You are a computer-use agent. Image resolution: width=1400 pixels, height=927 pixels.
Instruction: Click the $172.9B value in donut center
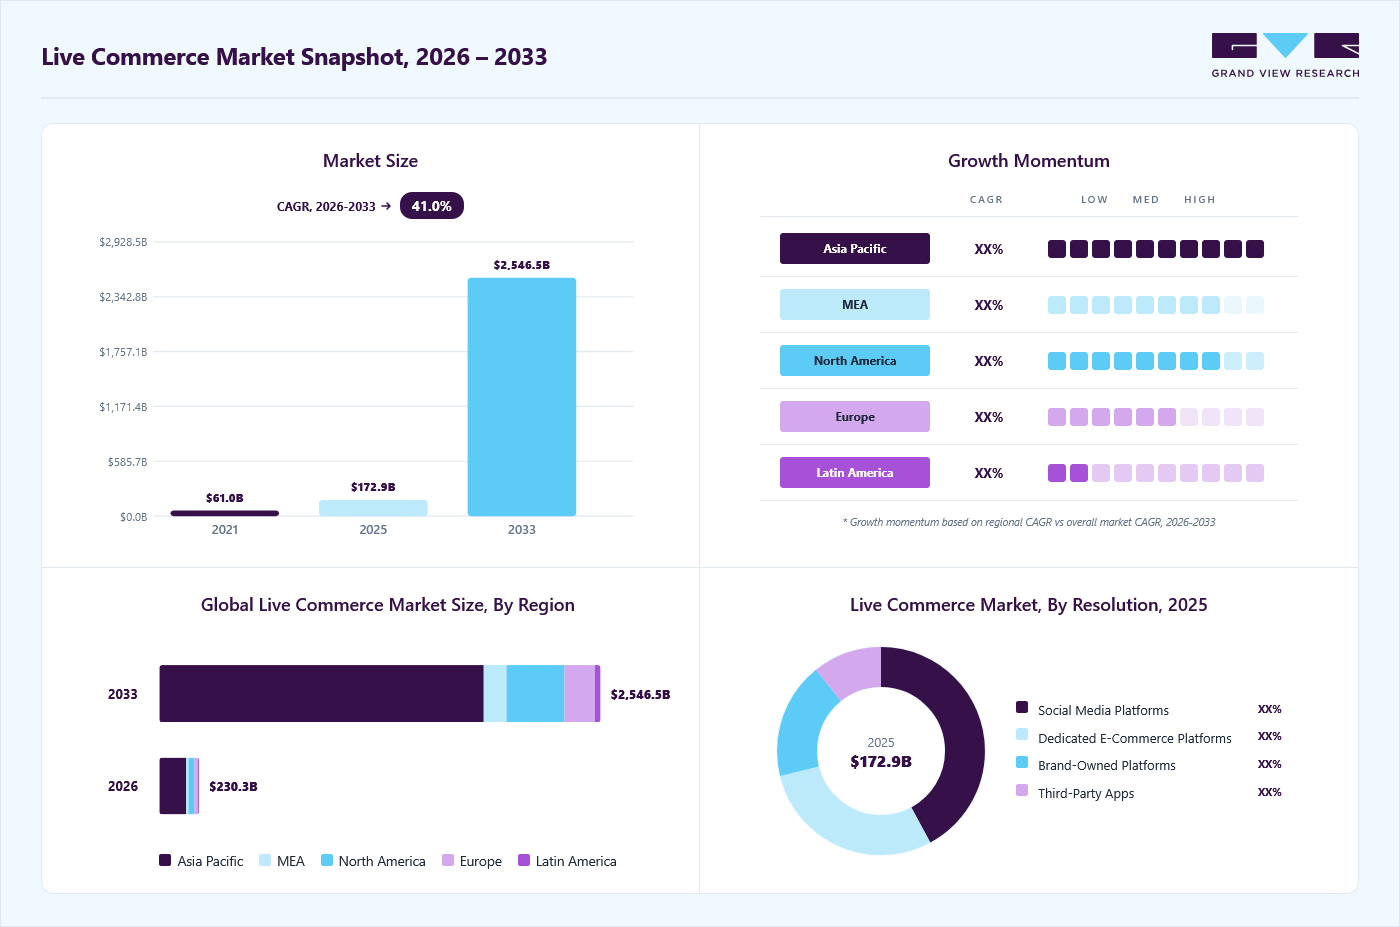[x=881, y=762]
